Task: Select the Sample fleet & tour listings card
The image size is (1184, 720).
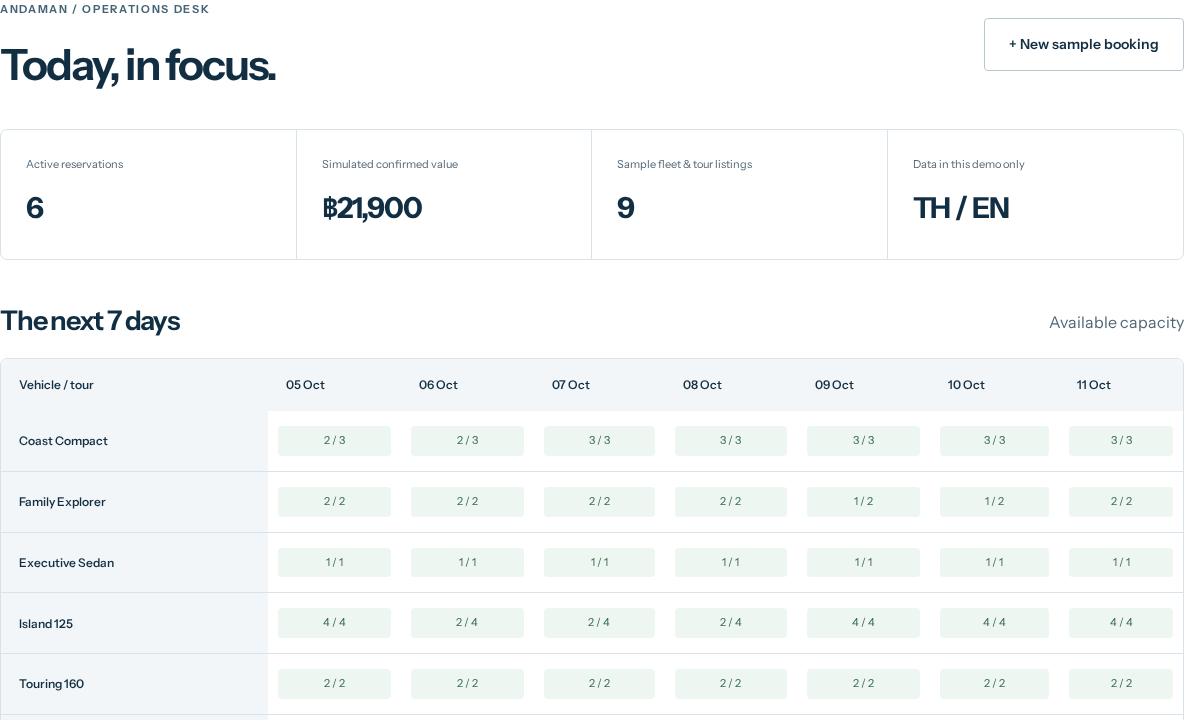Action: 739,195
